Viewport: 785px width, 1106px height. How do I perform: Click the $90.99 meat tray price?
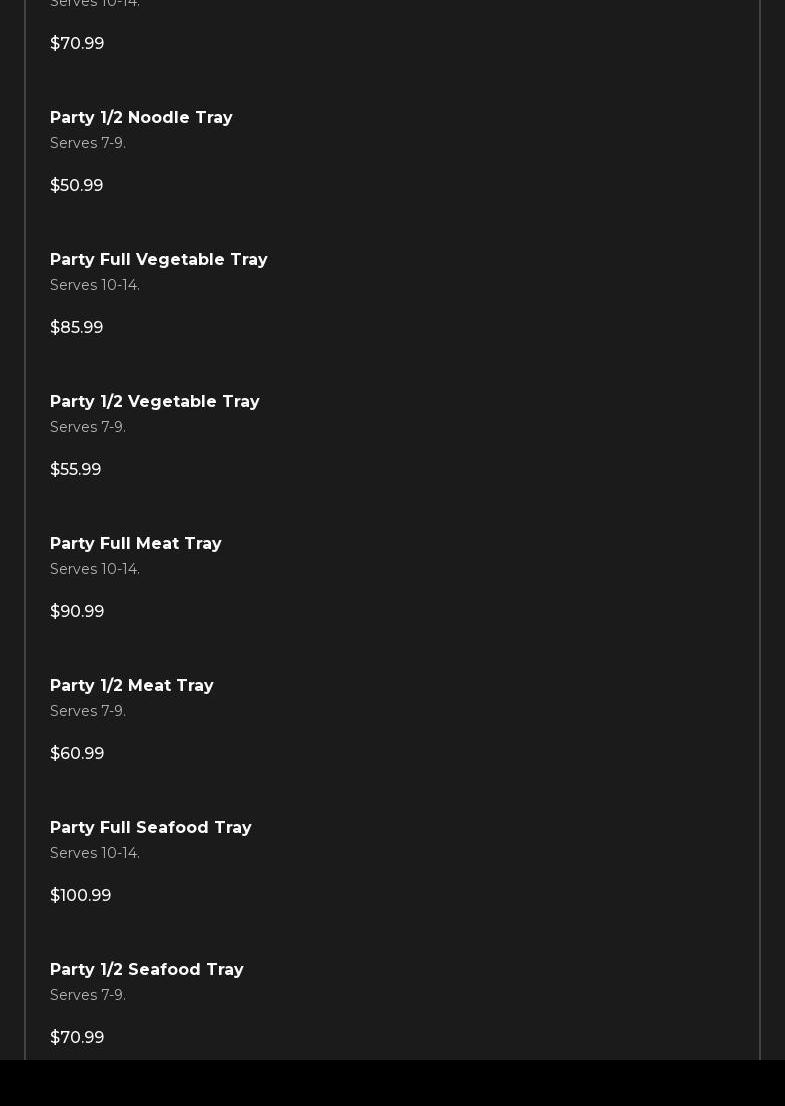coord(77,612)
